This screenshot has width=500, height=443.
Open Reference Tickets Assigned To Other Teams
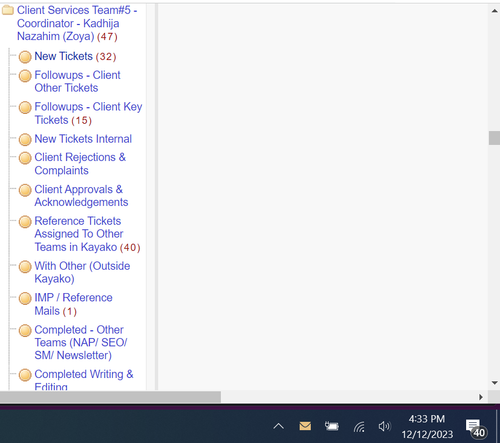pos(87,234)
